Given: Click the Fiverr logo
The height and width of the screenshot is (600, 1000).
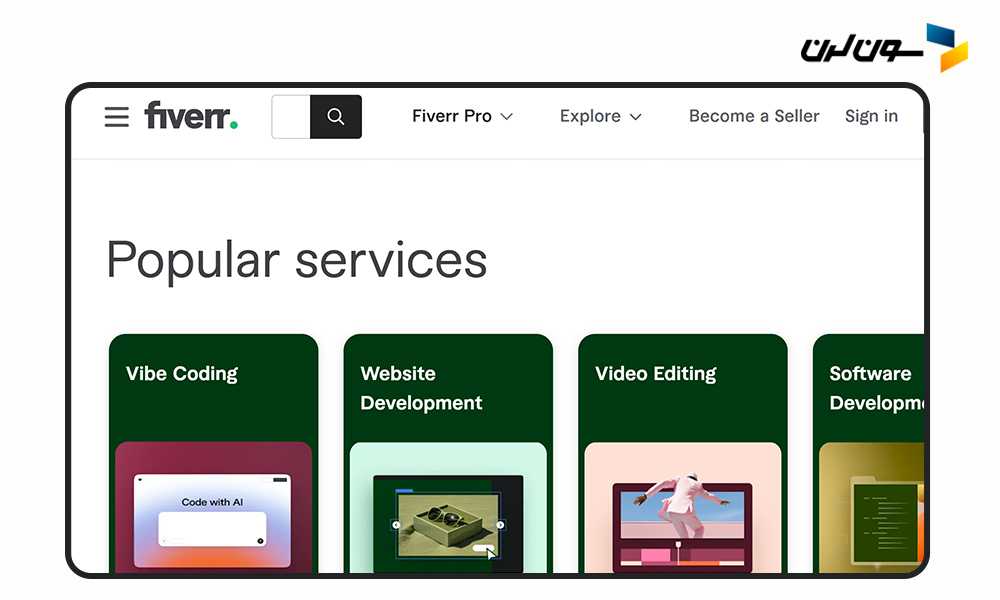Looking at the screenshot, I should [x=191, y=116].
